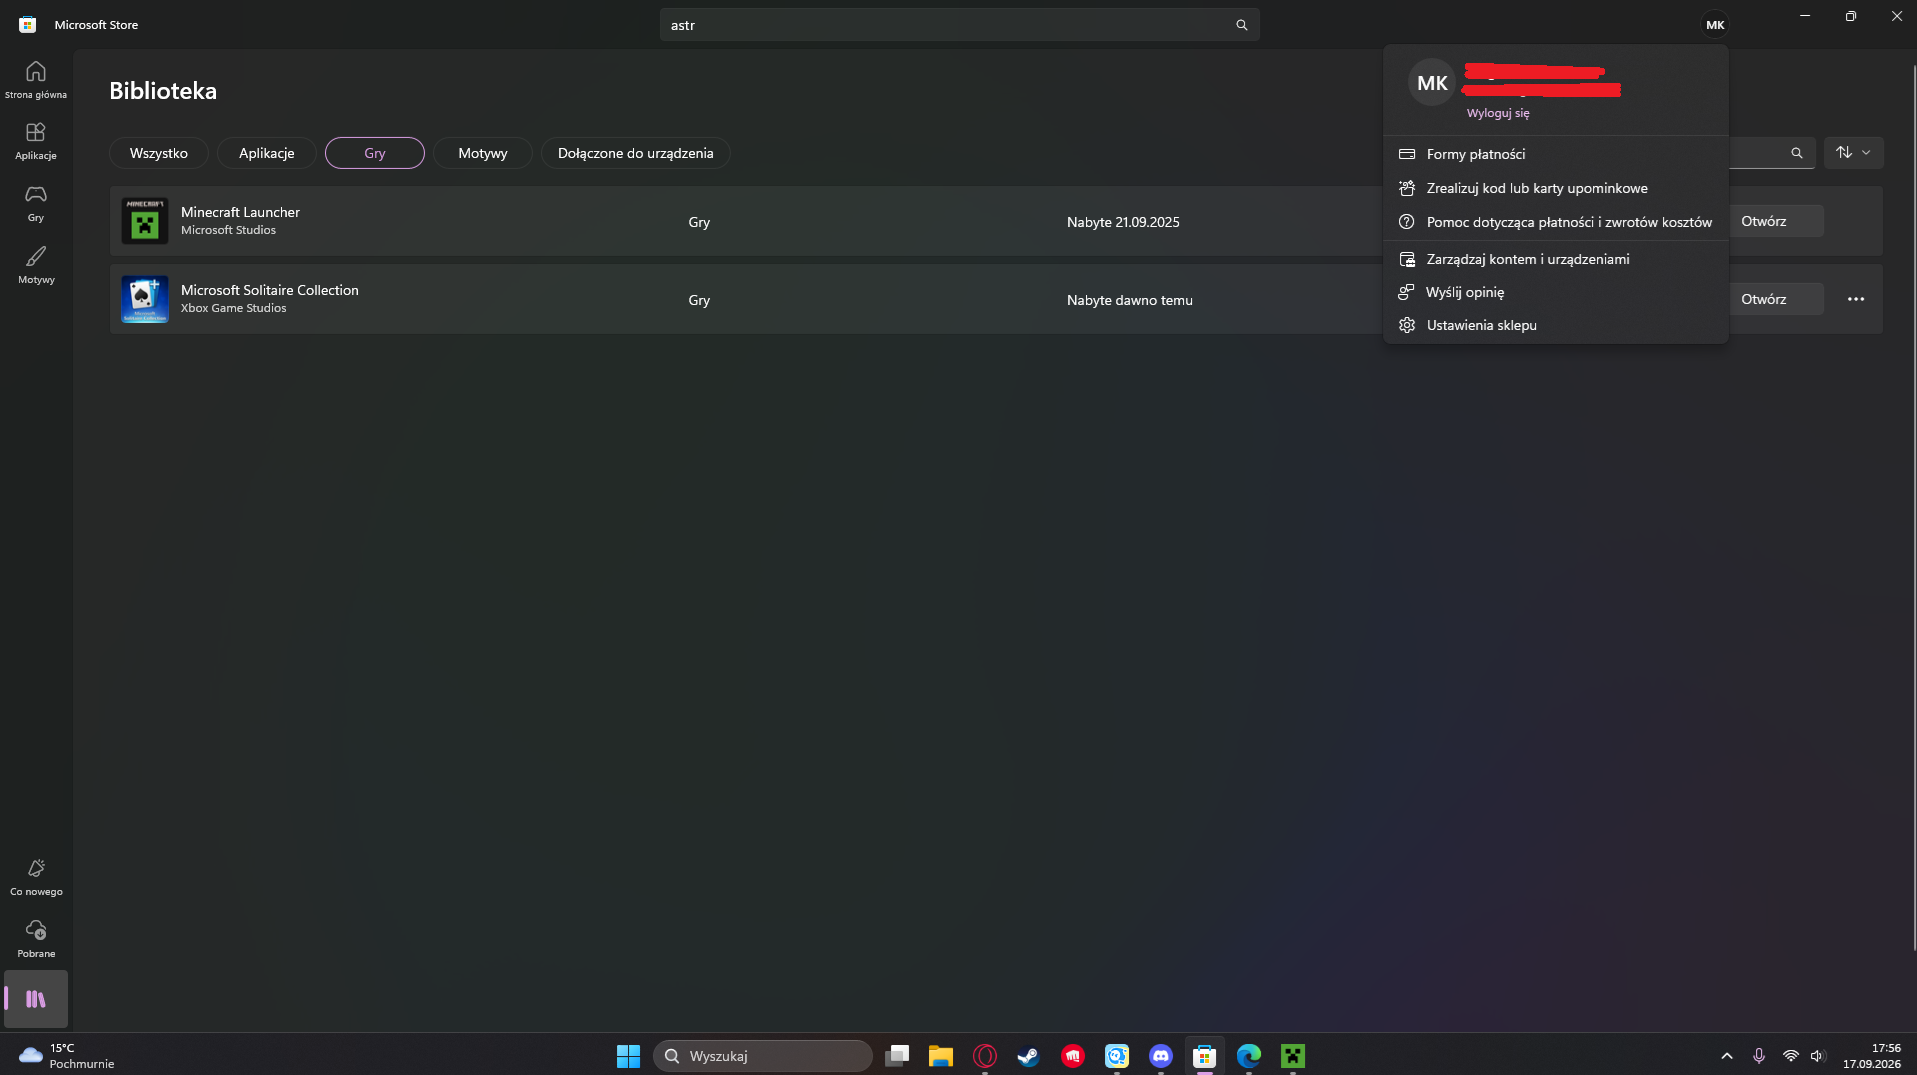Open Co nowego in sidebar
The height and width of the screenshot is (1075, 1917).
pyautogui.click(x=36, y=877)
